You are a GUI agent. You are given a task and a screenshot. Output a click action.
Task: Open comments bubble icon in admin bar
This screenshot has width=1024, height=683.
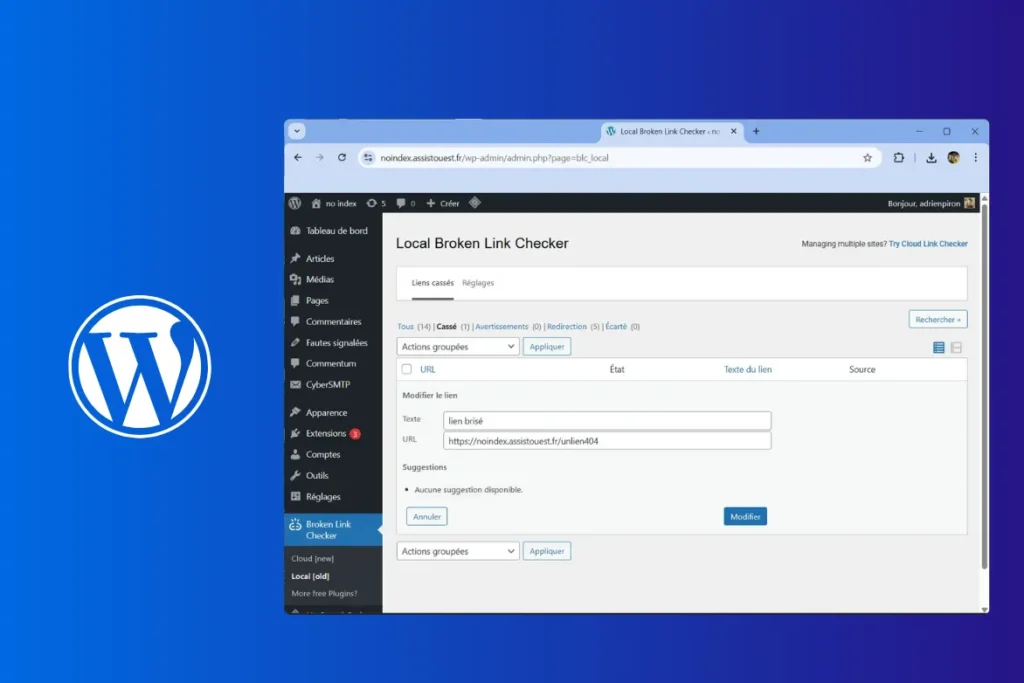pyautogui.click(x=405, y=203)
